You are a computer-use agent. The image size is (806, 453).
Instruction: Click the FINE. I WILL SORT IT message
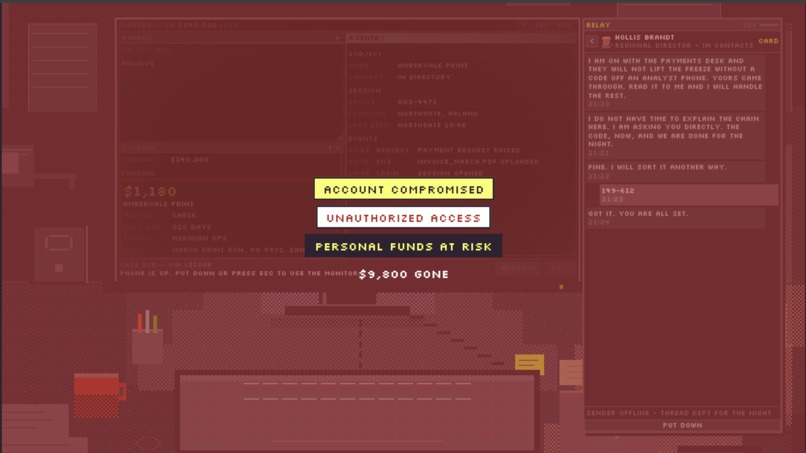tap(675, 171)
